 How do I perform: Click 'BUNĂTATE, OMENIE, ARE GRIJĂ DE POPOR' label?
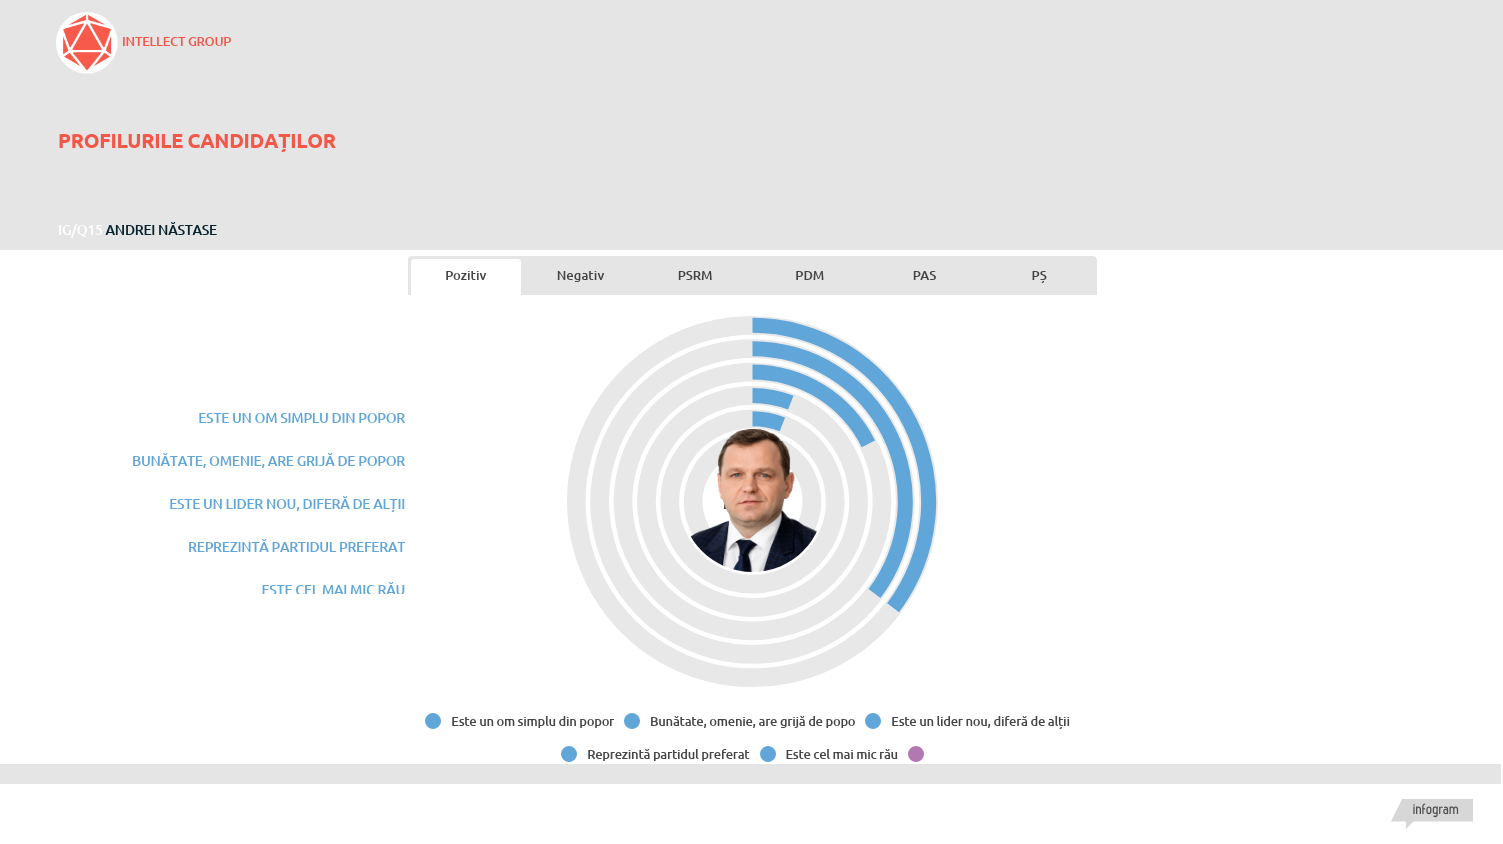coord(268,461)
